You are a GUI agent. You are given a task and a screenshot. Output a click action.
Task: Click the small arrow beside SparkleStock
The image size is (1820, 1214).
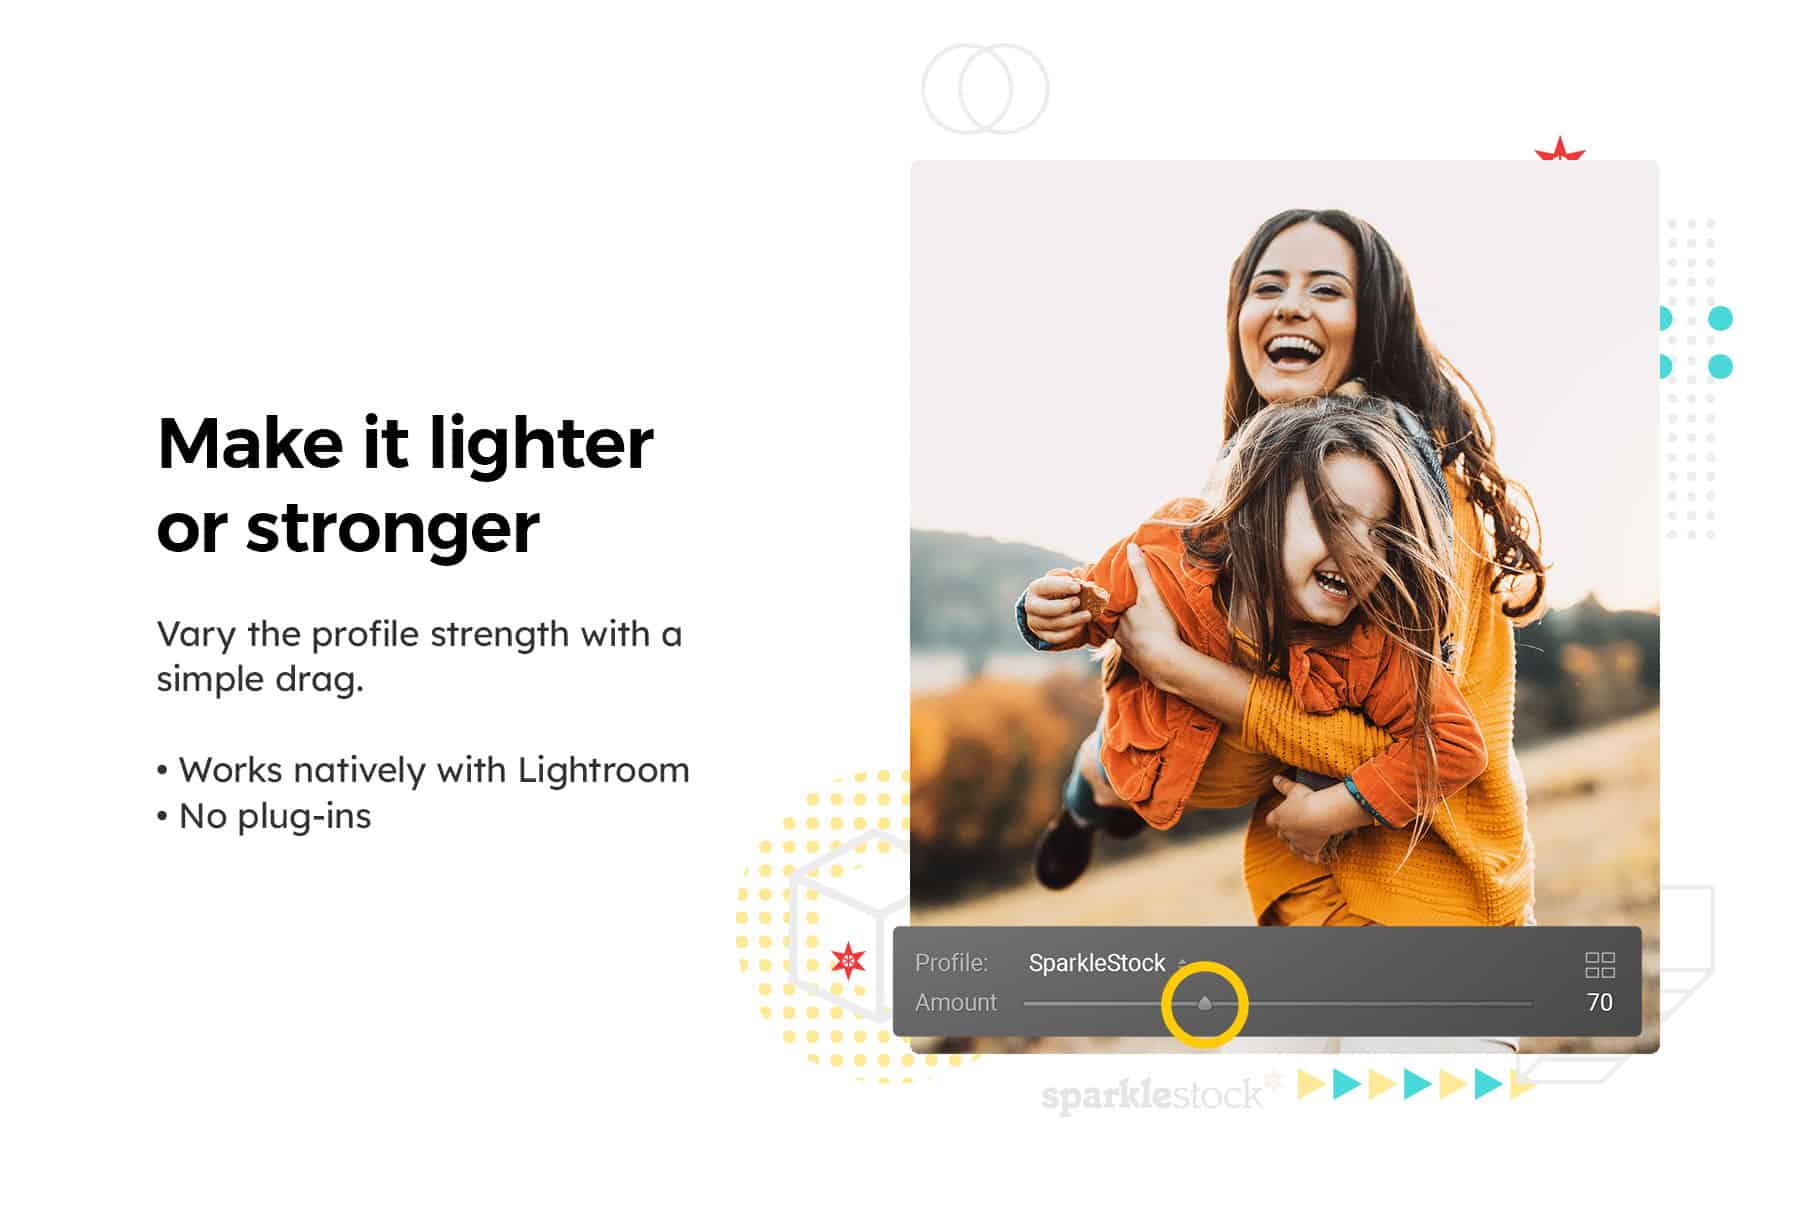point(1182,962)
